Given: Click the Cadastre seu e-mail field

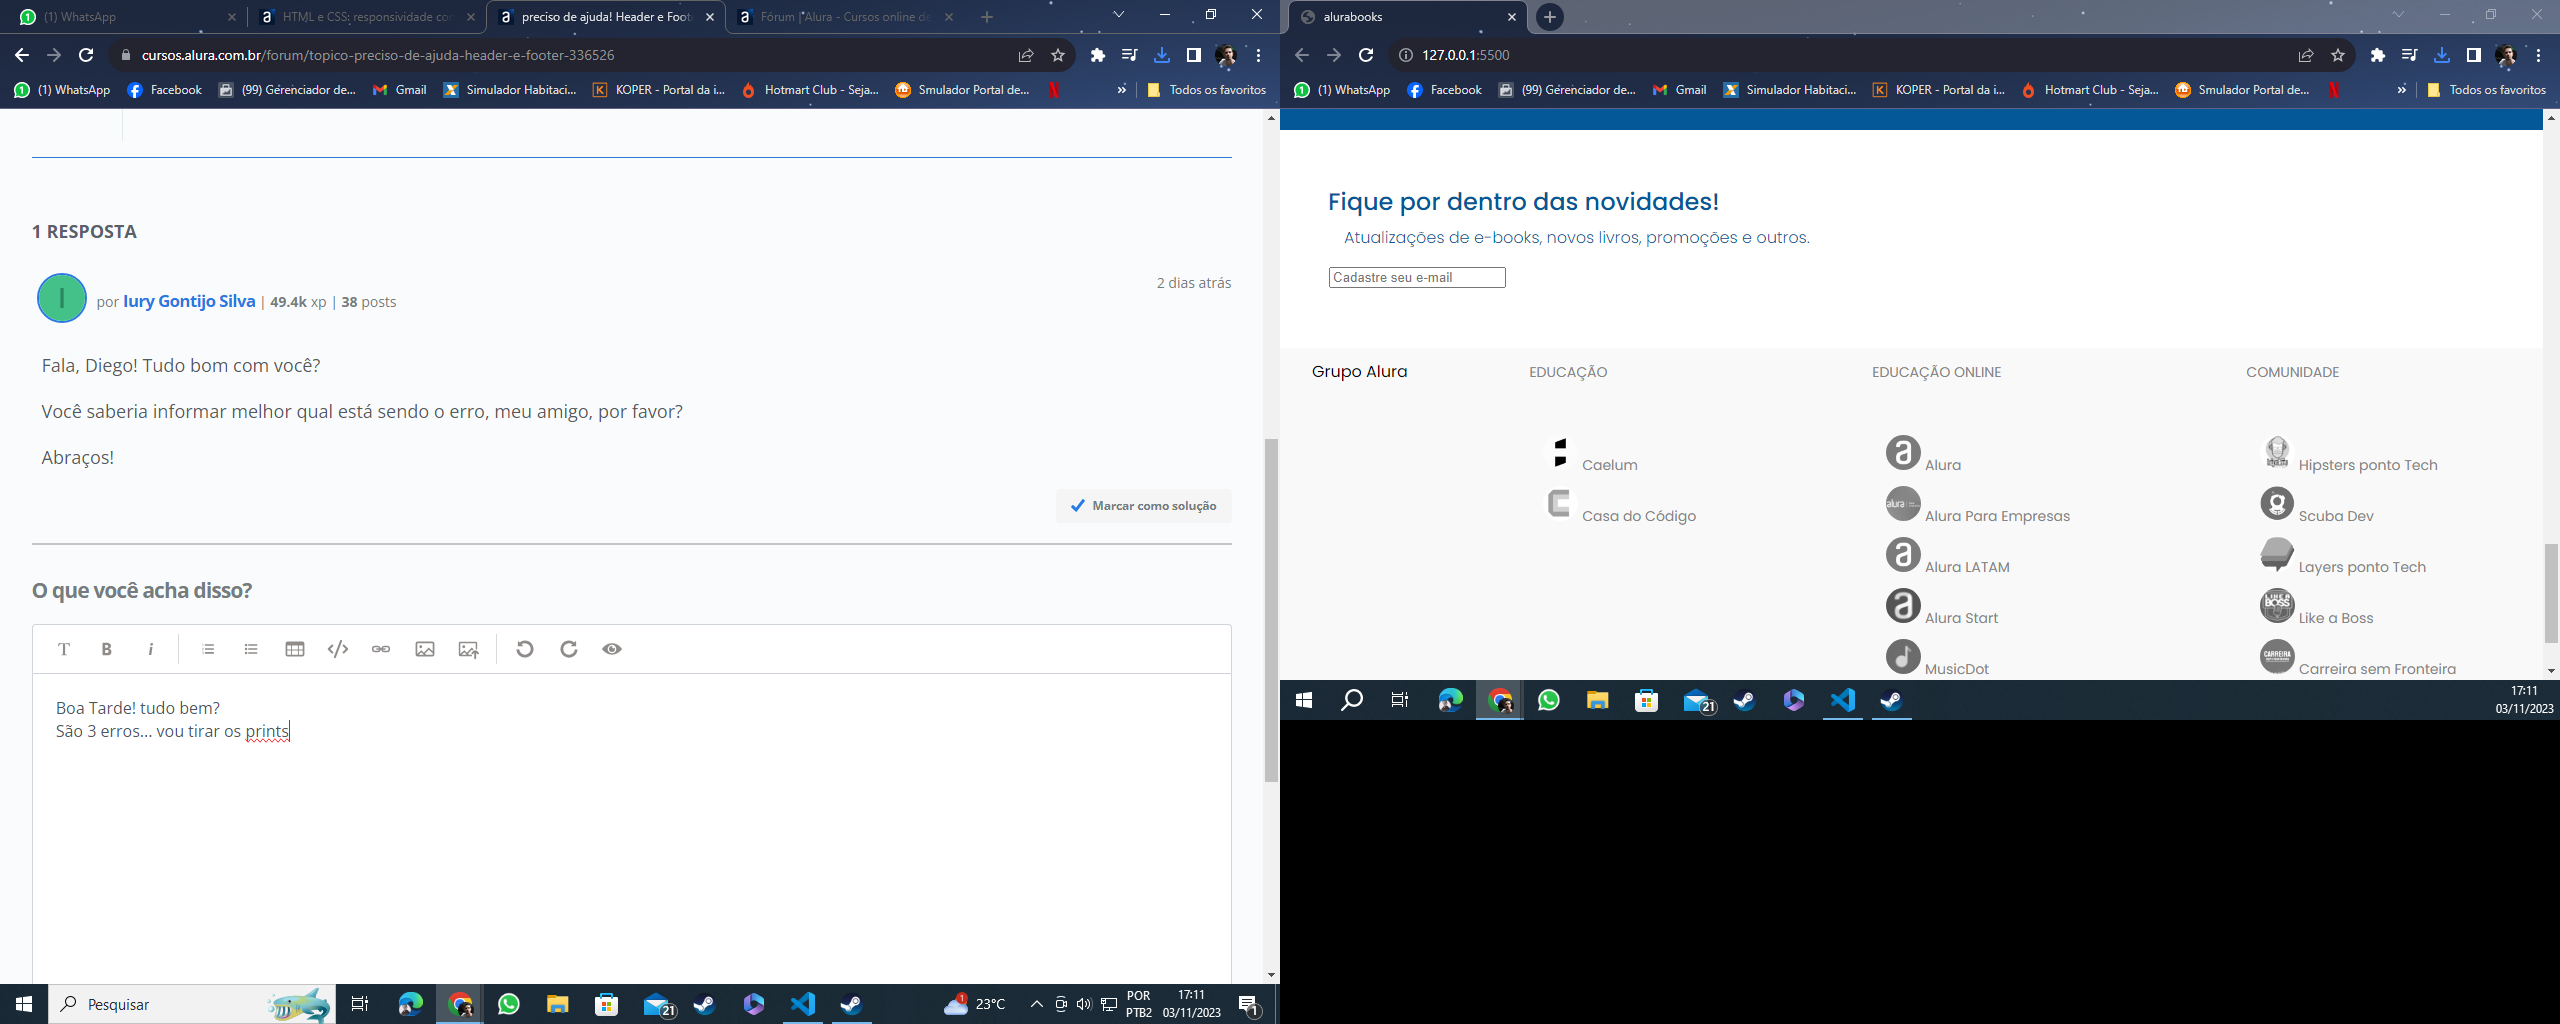Looking at the screenshot, I should pos(1417,277).
